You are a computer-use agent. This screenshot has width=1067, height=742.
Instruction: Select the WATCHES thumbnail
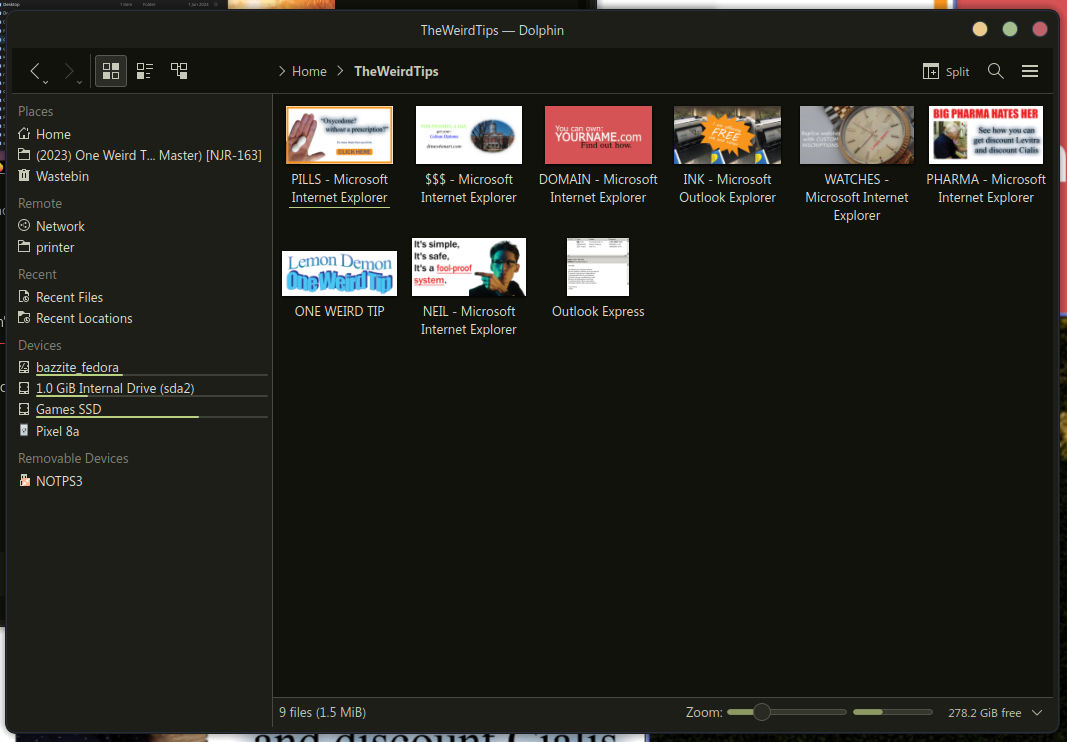(x=857, y=135)
